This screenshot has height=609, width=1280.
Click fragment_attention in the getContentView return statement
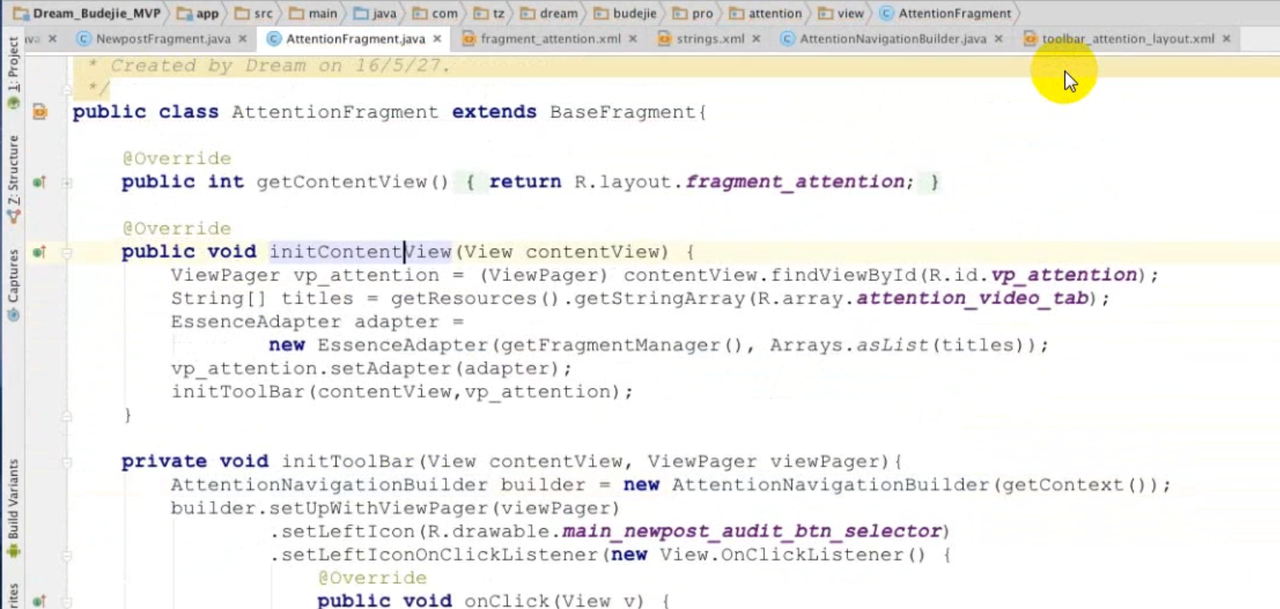click(x=795, y=182)
